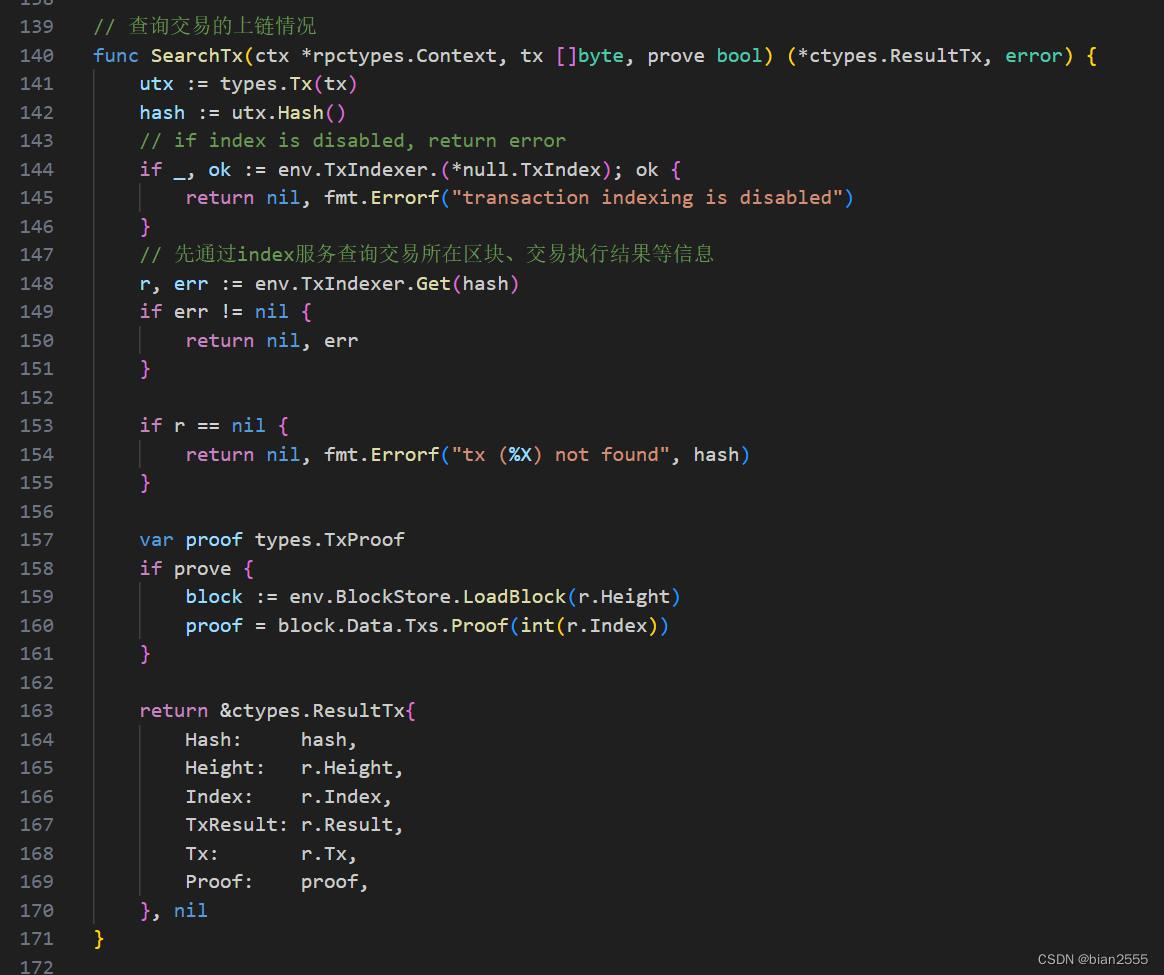Click the function name SearchTx

(x=197, y=56)
